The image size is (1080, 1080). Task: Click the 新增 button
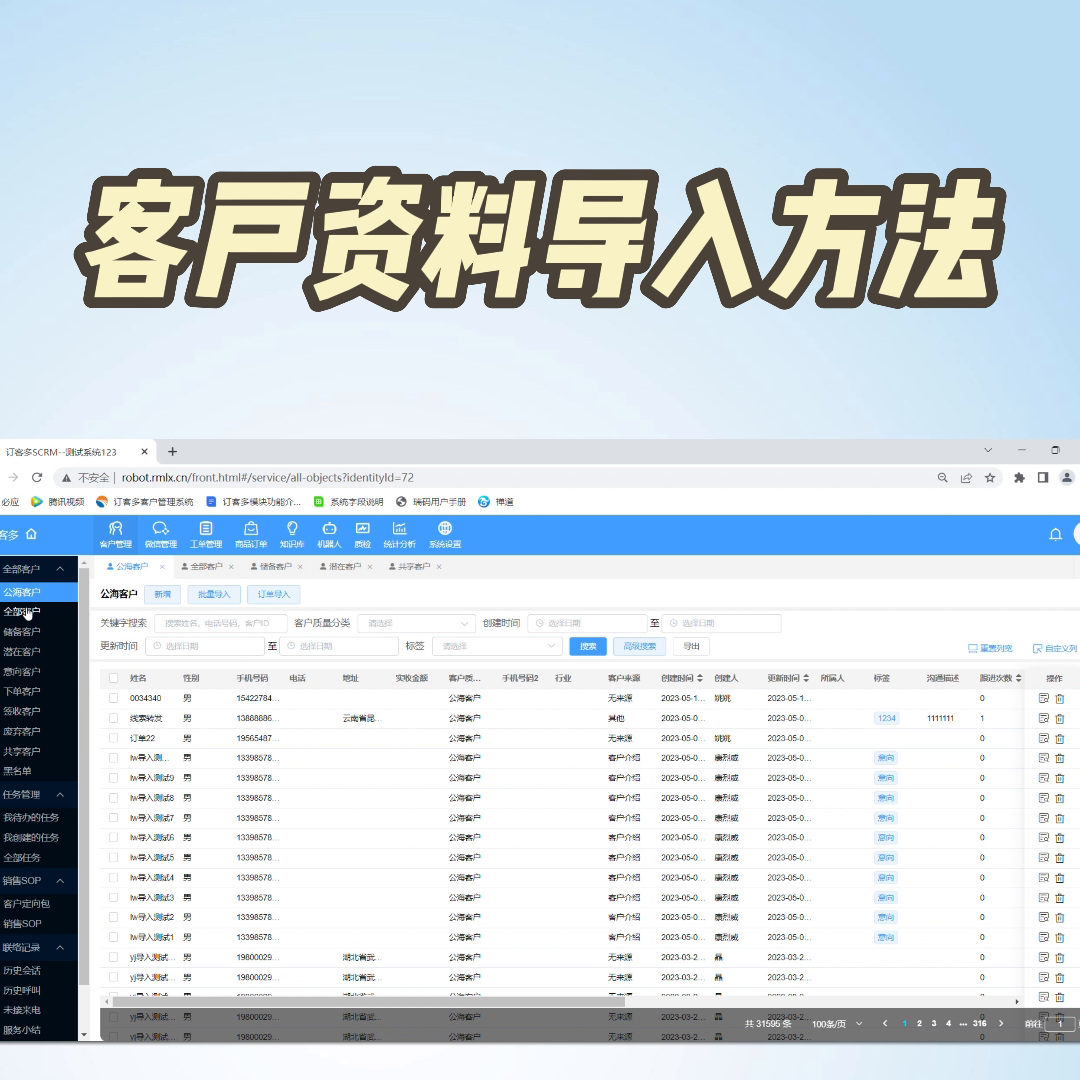click(163, 594)
